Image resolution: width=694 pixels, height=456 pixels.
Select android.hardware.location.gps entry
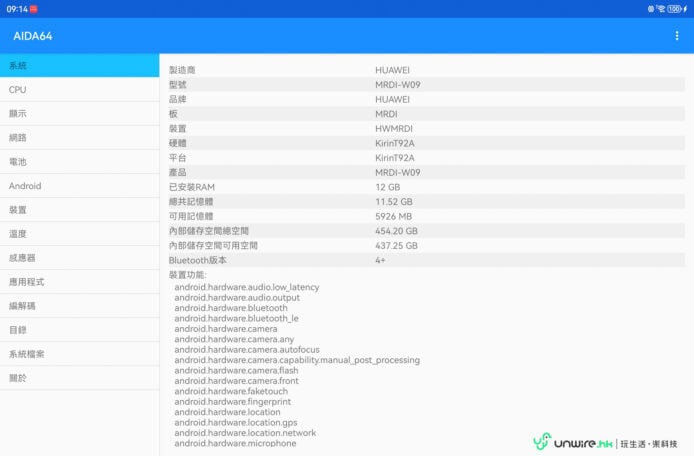pyautogui.click(x=235, y=422)
